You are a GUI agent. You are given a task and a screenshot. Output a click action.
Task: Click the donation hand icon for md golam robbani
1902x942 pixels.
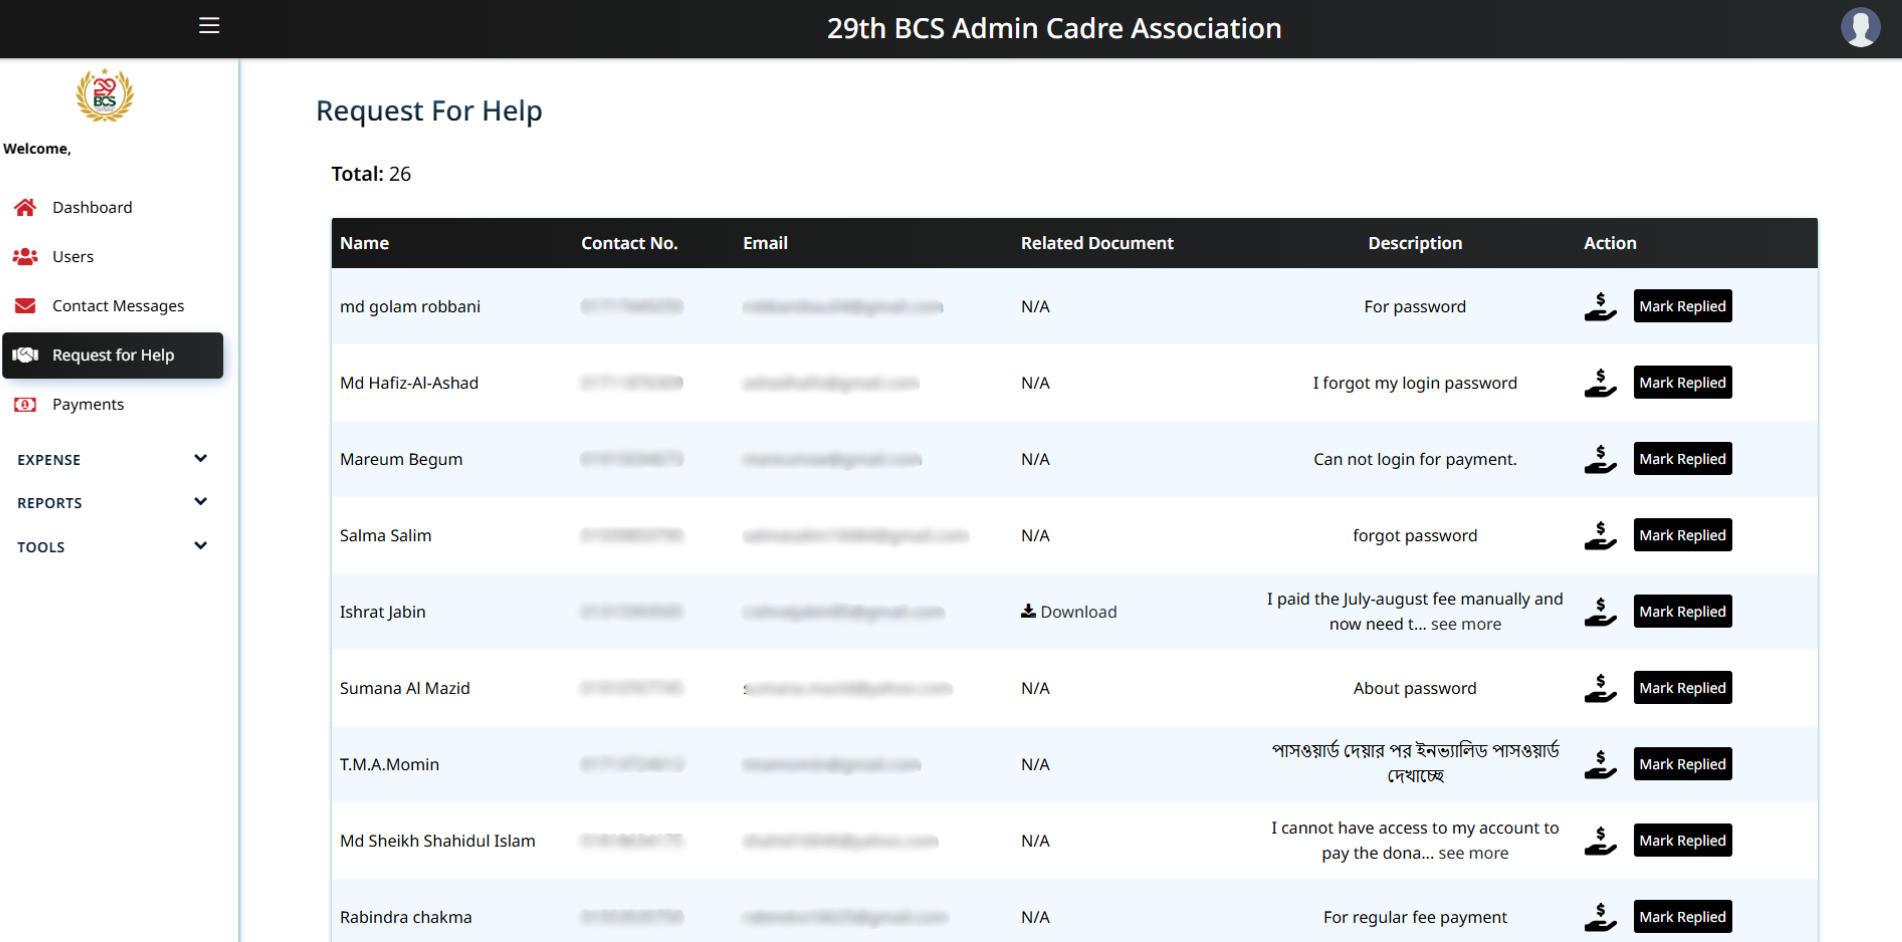click(x=1600, y=307)
